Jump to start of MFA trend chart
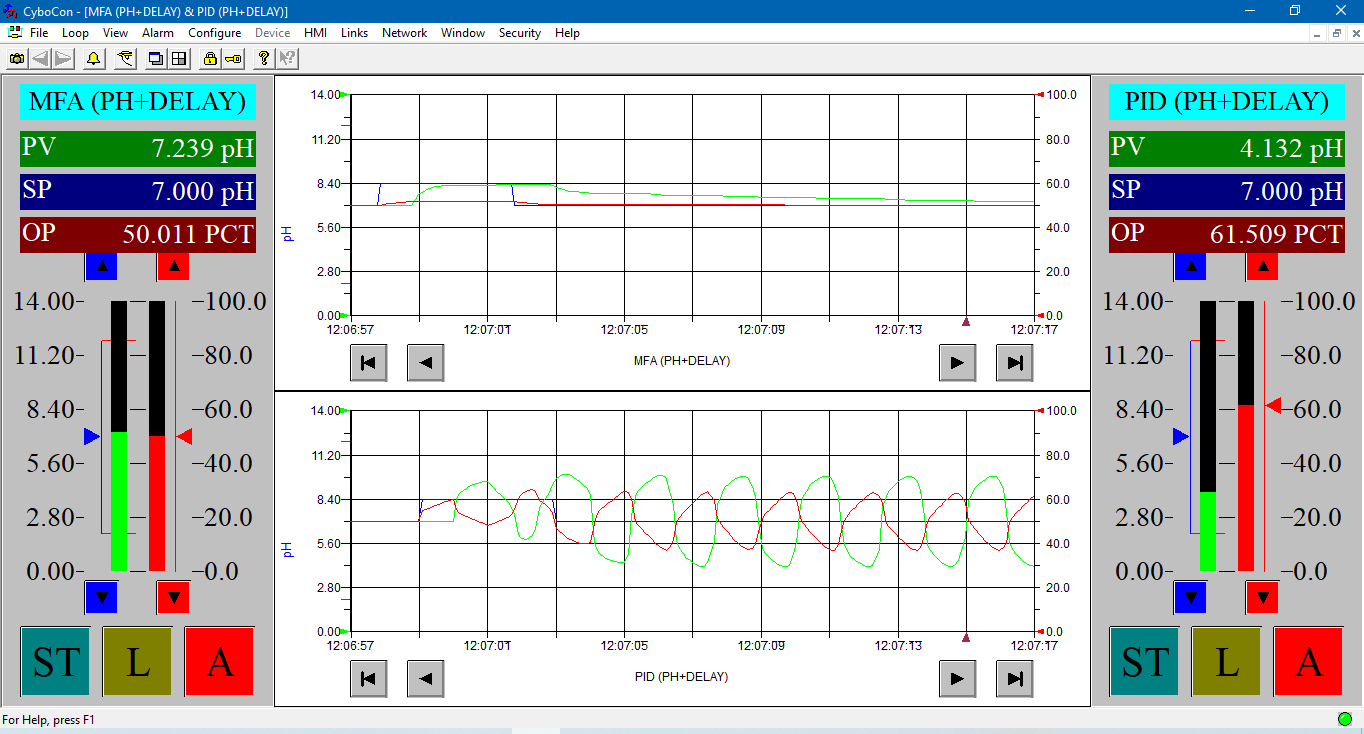 (368, 362)
